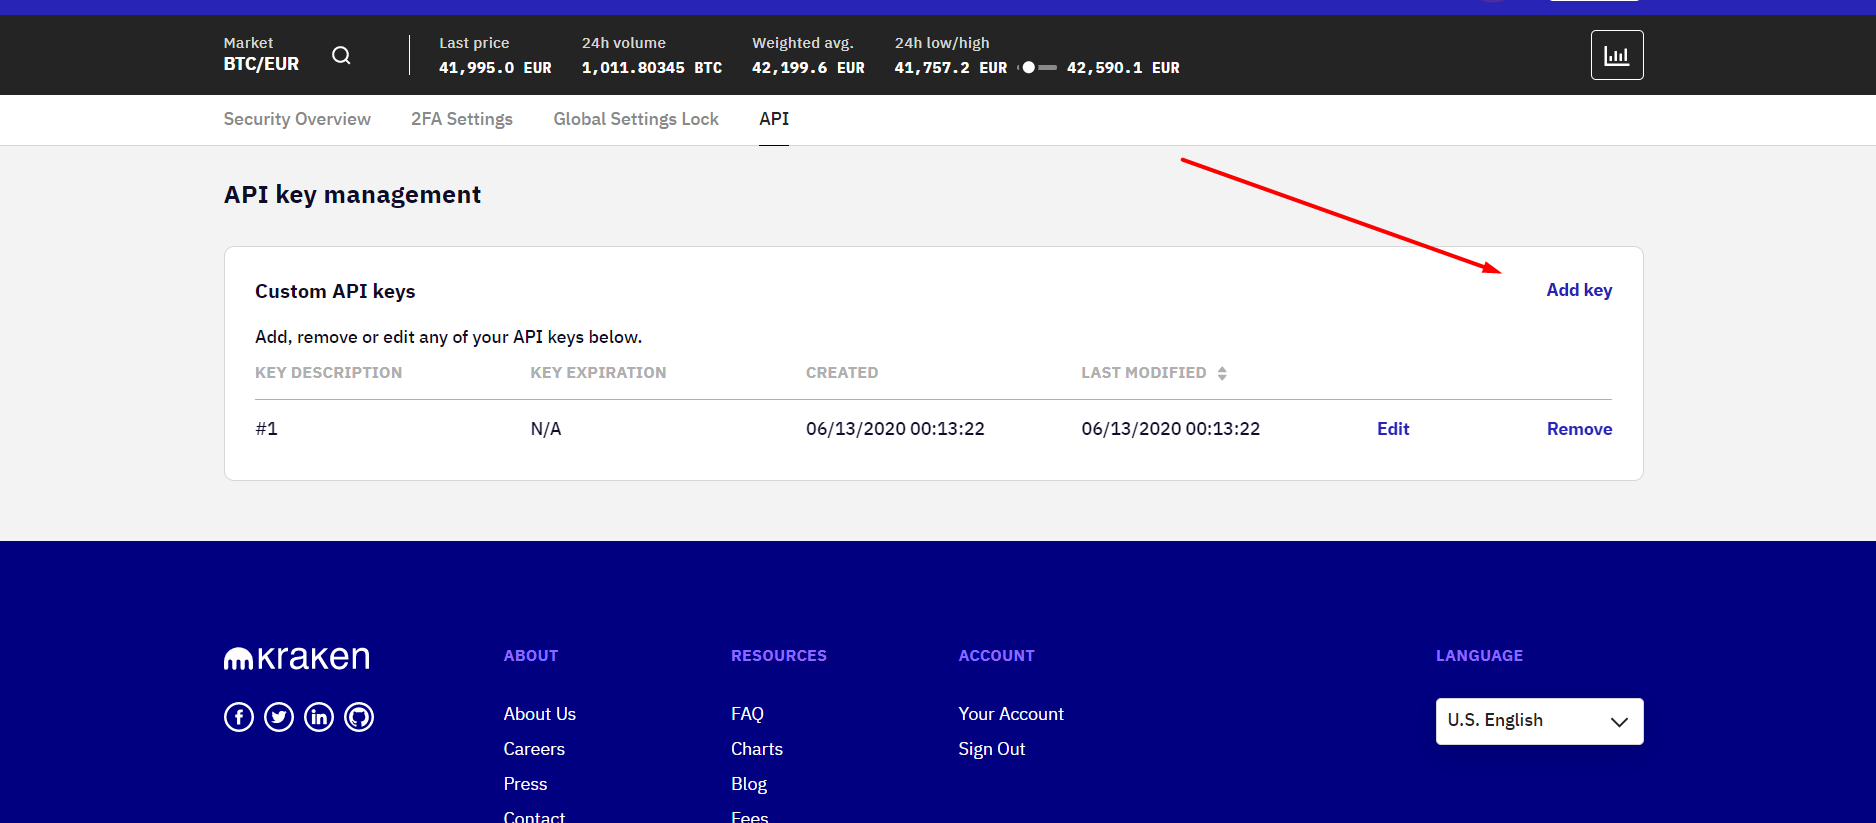Click weighted avg. 42,199.6 EUR value

(x=808, y=68)
